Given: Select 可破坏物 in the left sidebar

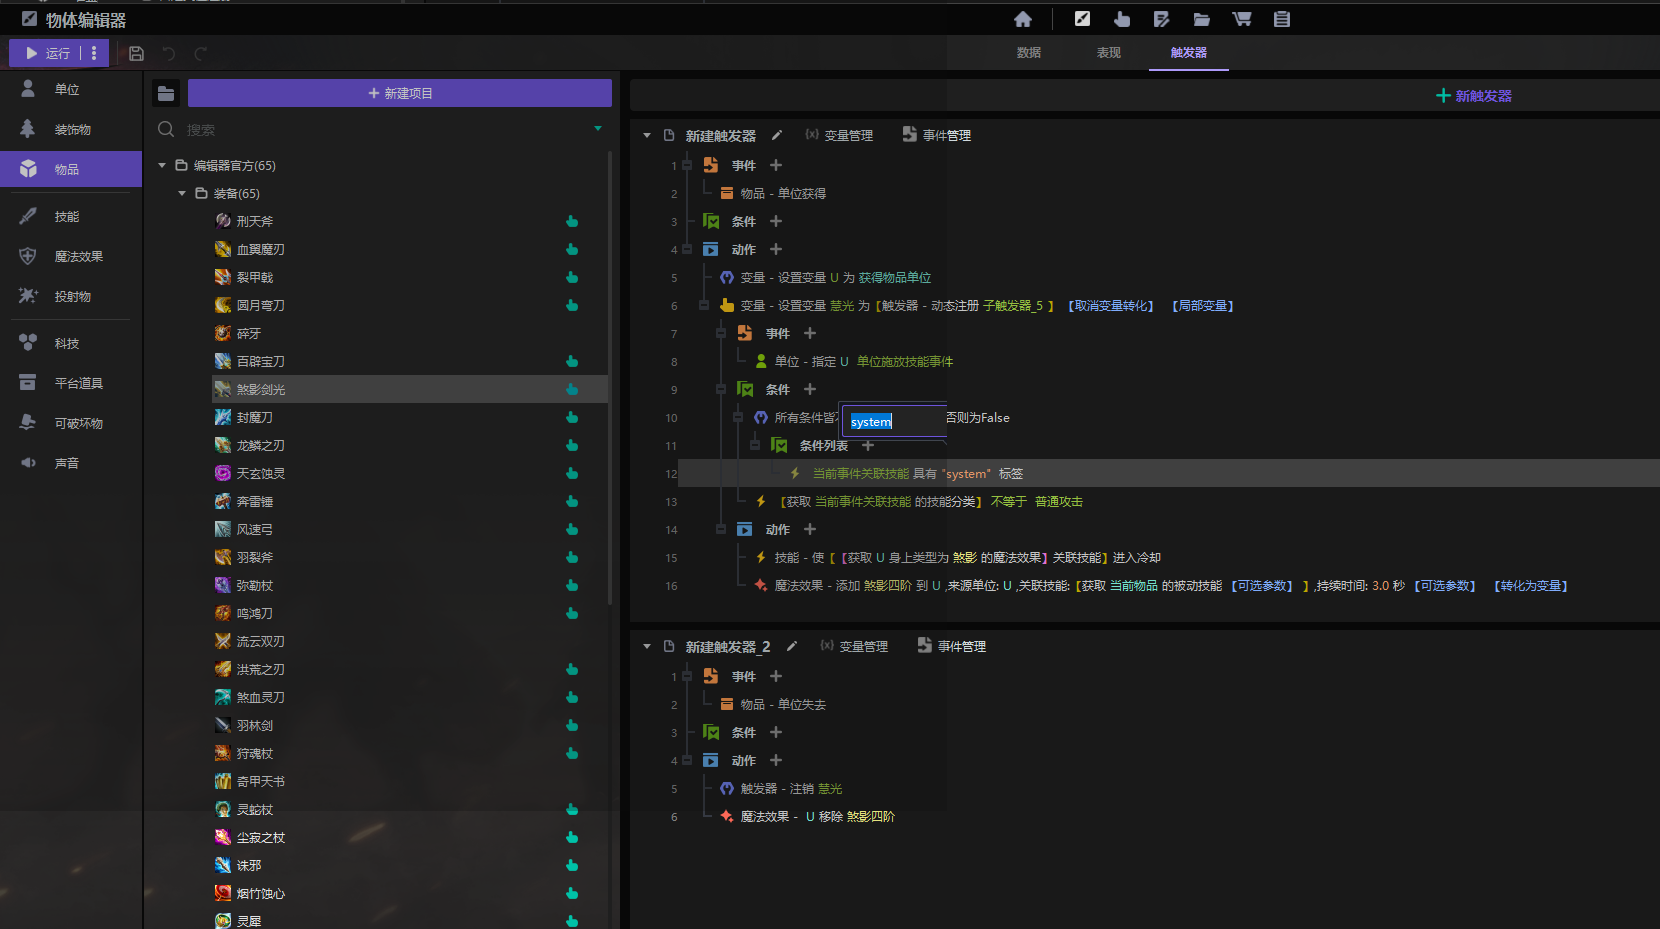Looking at the screenshot, I should (x=71, y=423).
